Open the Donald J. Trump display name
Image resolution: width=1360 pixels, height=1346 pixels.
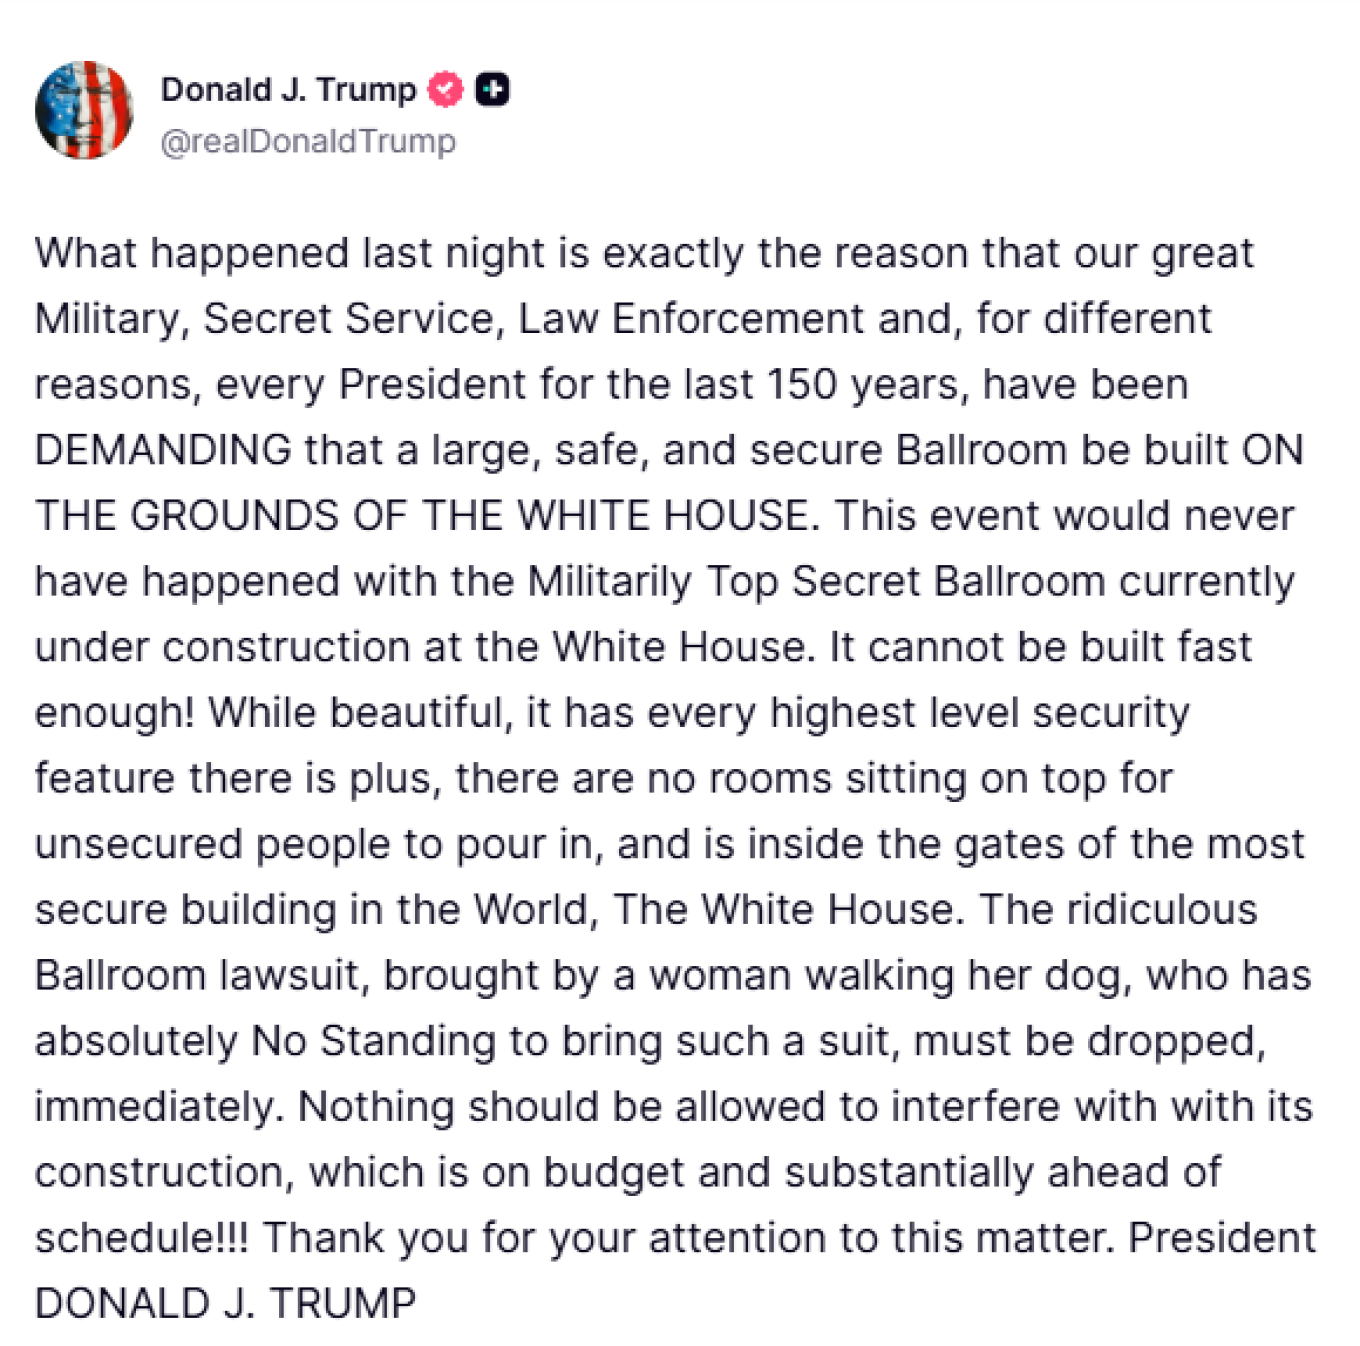pyautogui.click(x=288, y=90)
